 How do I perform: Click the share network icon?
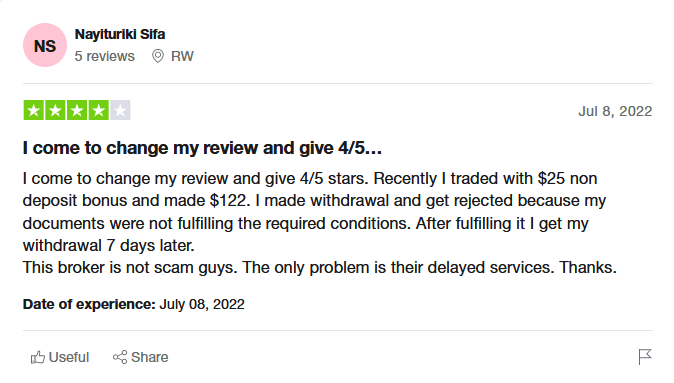point(120,357)
